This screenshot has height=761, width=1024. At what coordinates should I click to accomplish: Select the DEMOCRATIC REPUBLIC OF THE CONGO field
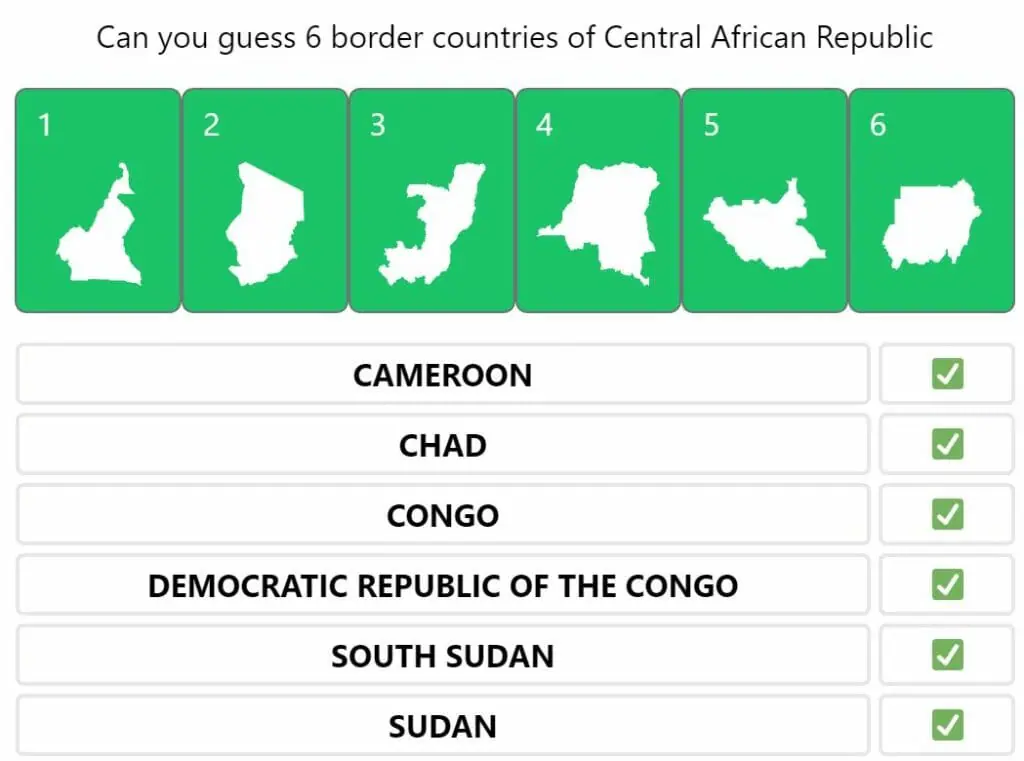coord(442,585)
